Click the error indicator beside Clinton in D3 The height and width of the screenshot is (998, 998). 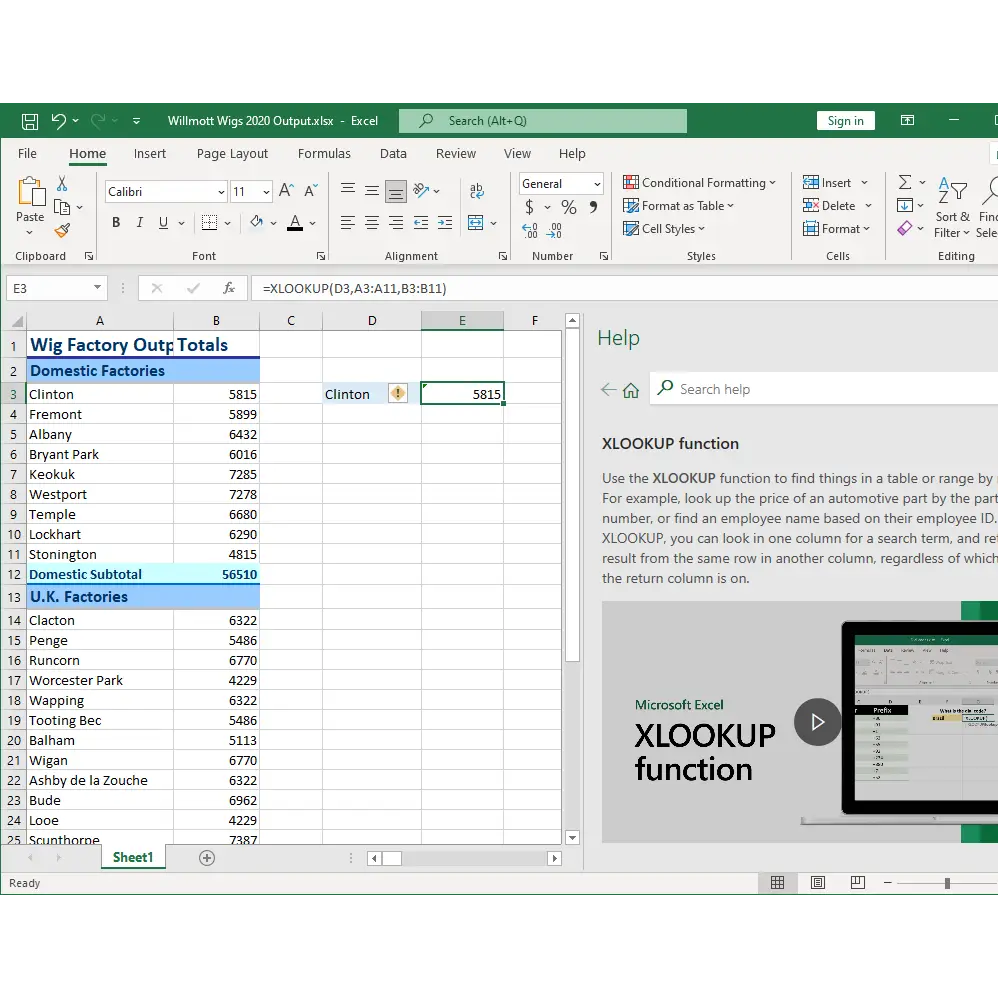point(397,393)
